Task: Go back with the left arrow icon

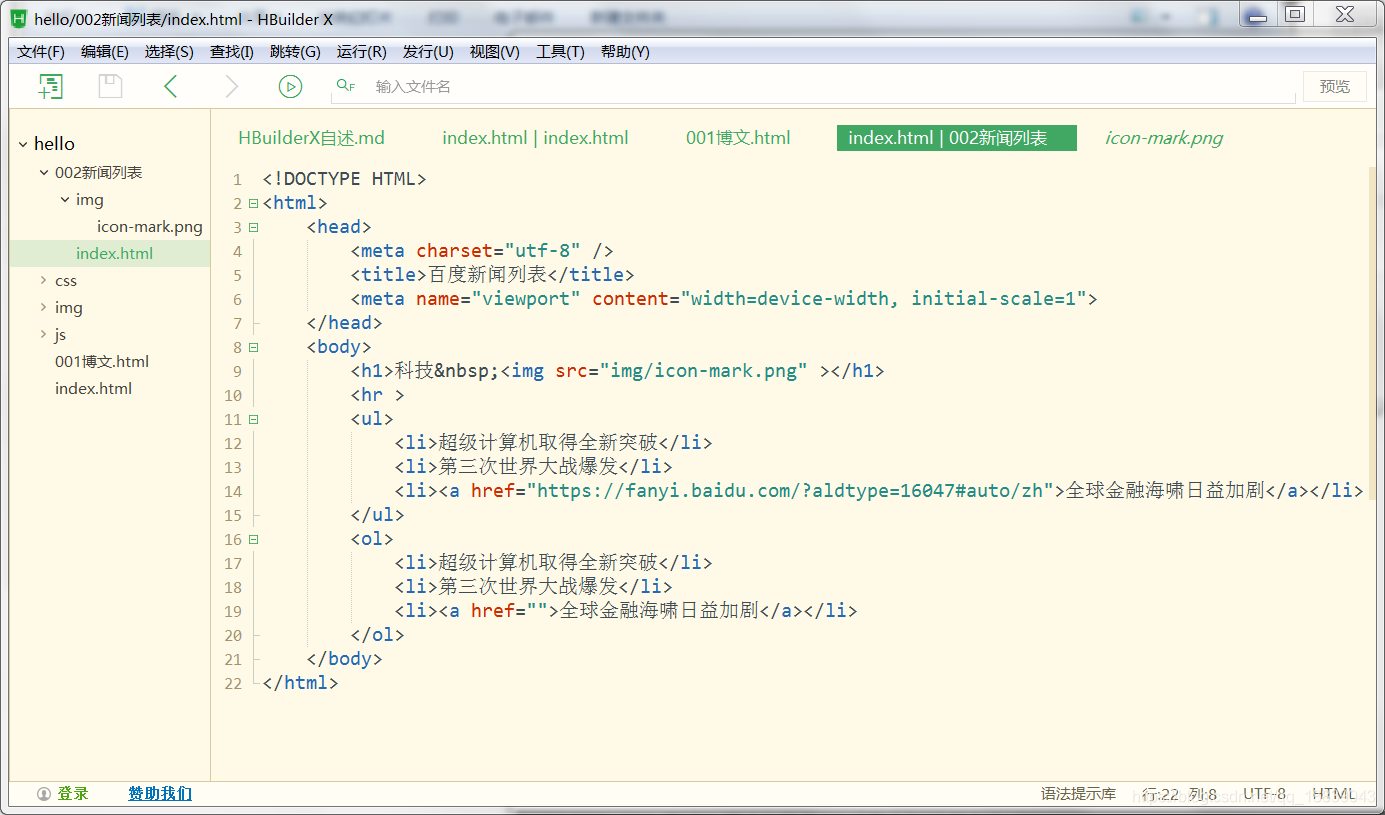Action: pos(171,87)
